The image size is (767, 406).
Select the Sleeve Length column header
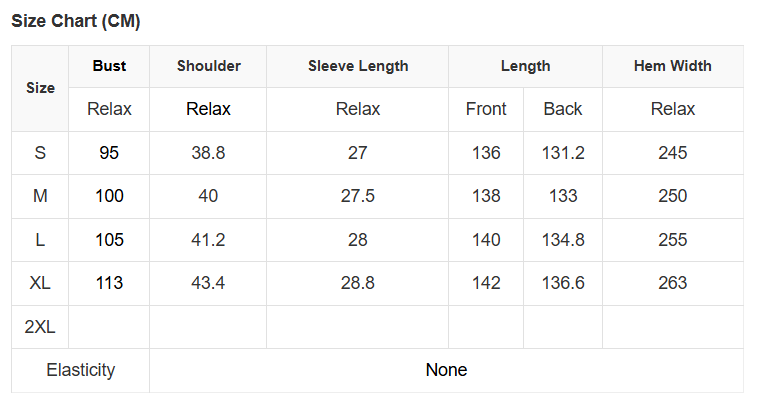pyautogui.click(x=358, y=66)
